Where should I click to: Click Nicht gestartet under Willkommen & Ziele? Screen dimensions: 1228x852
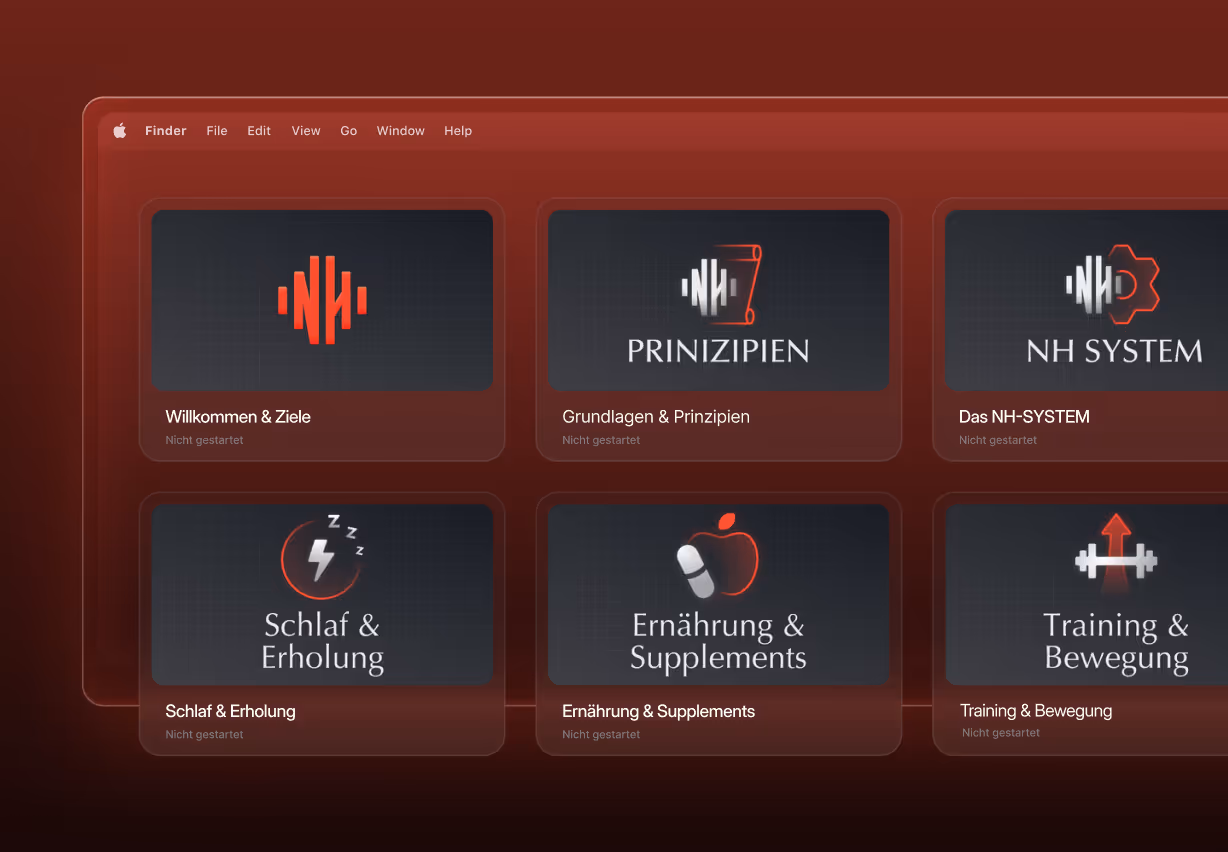coord(204,440)
